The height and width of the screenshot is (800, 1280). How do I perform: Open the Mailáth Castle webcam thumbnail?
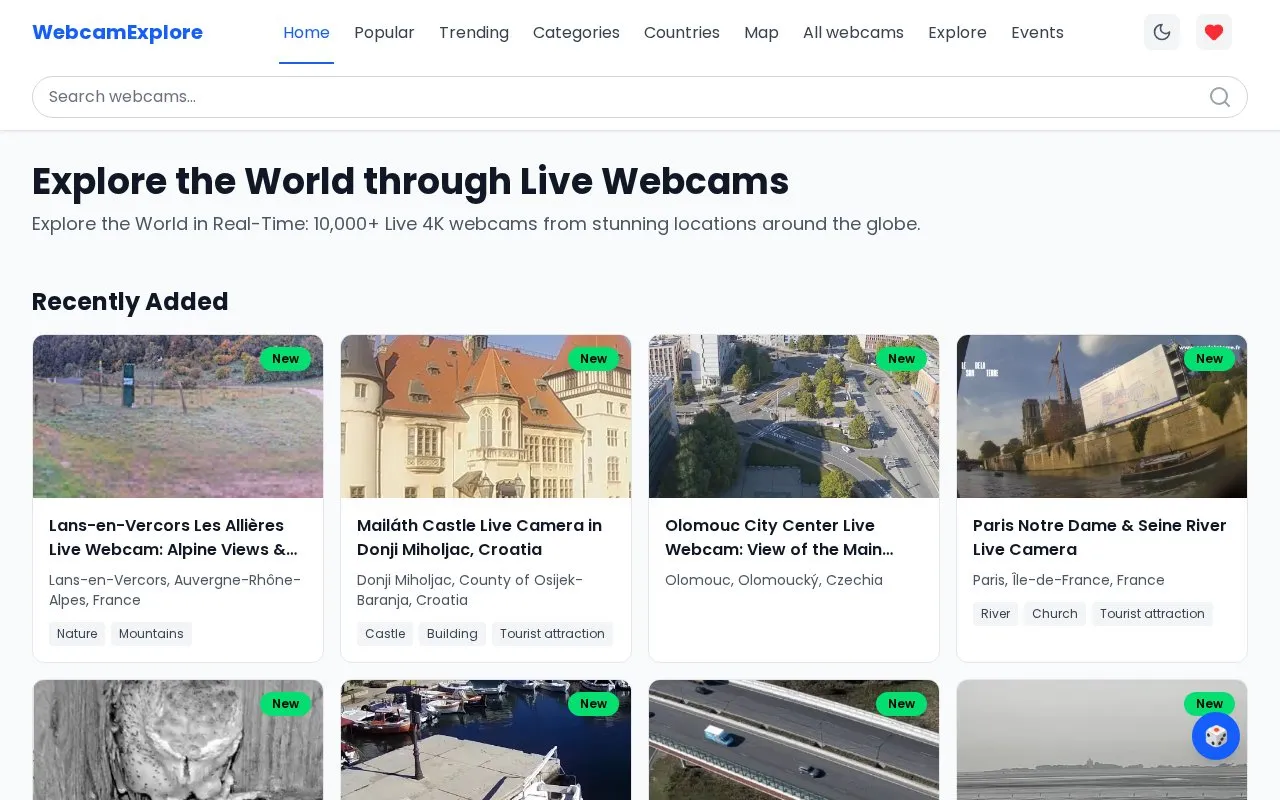click(x=486, y=416)
